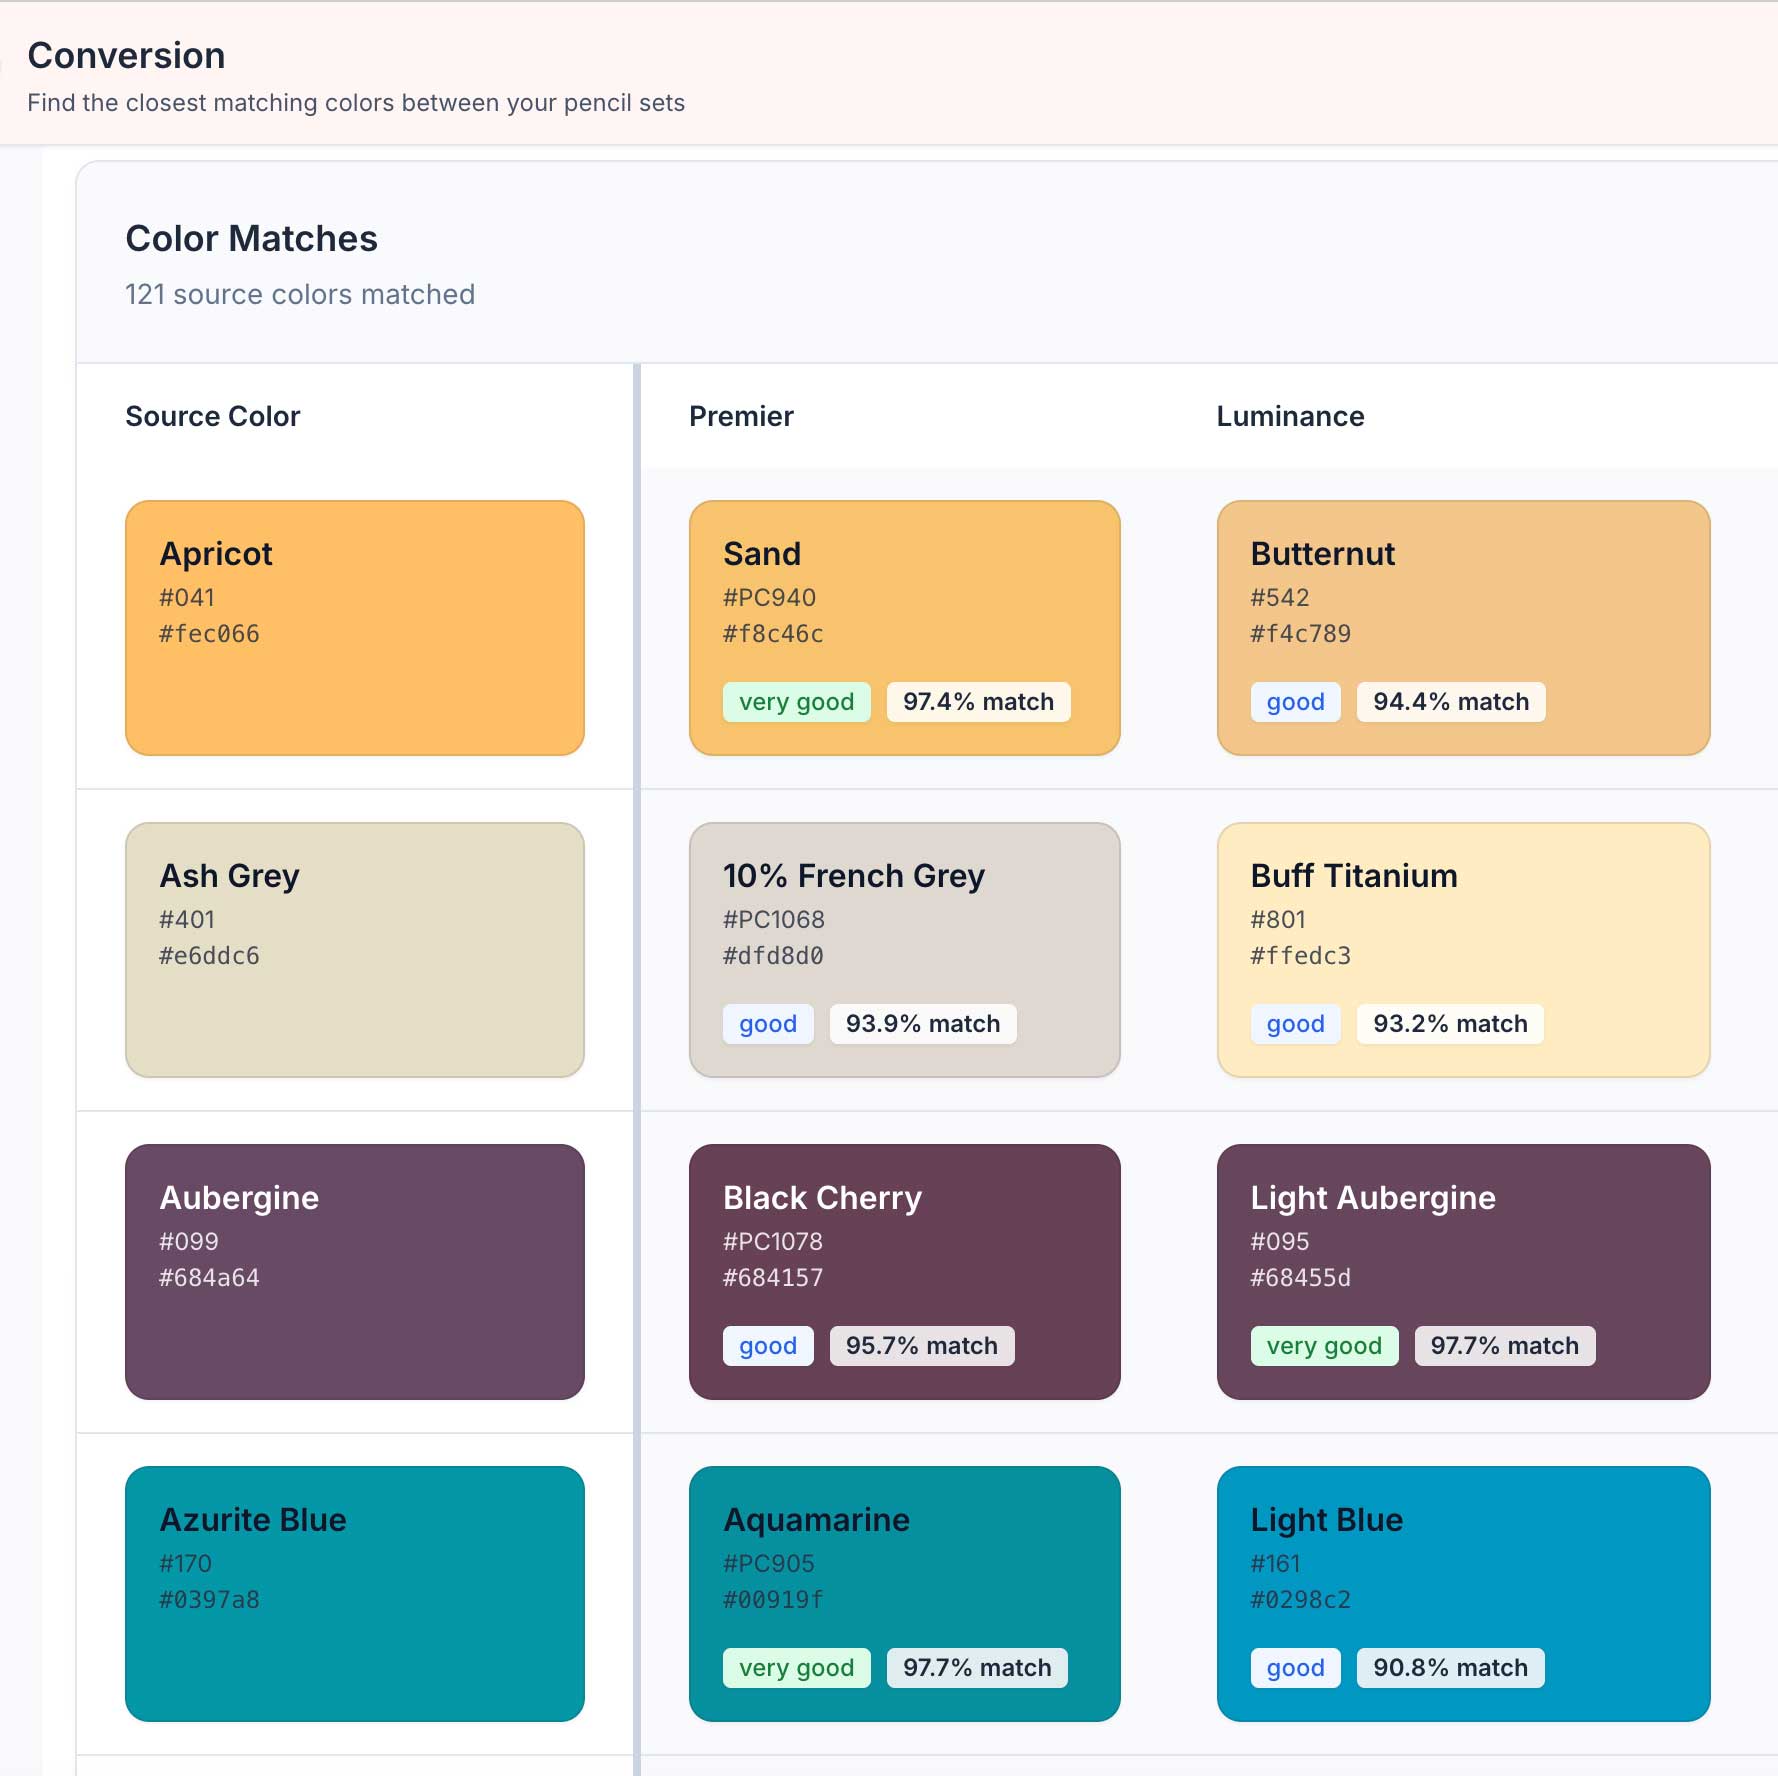
Task: Click the Color Matches heading
Action: pos(252,239)
